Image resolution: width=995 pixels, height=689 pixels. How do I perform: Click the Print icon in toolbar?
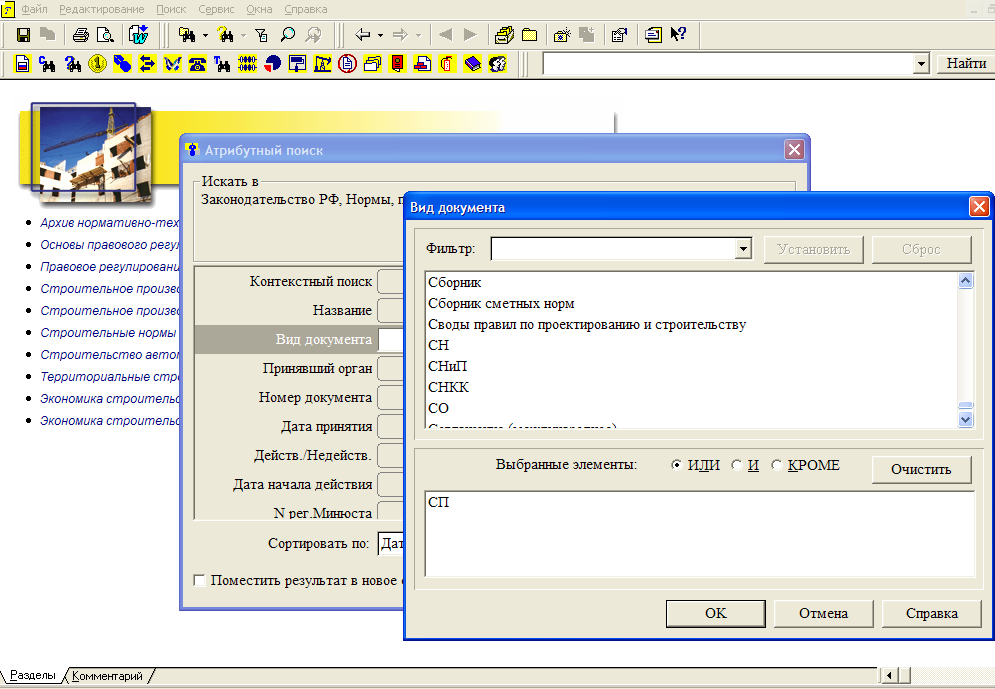(81, 35)
